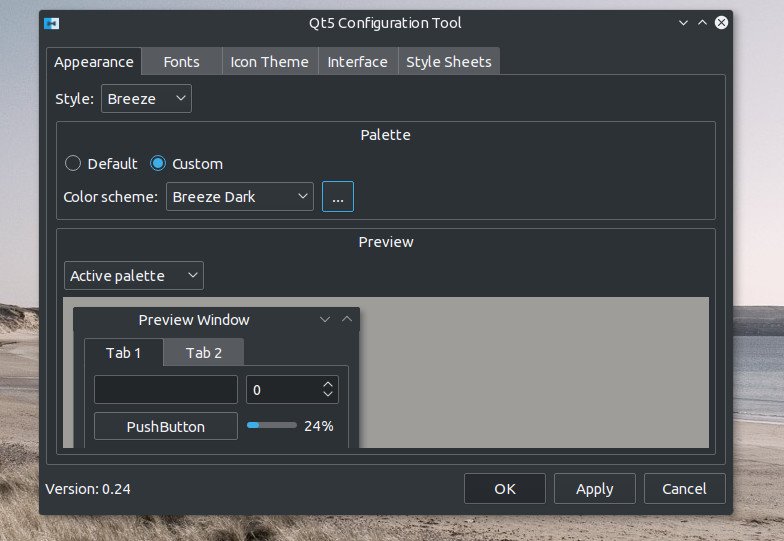
Task: Minimize the Qt5 Configuration Tool window
Action: [683, 22]
